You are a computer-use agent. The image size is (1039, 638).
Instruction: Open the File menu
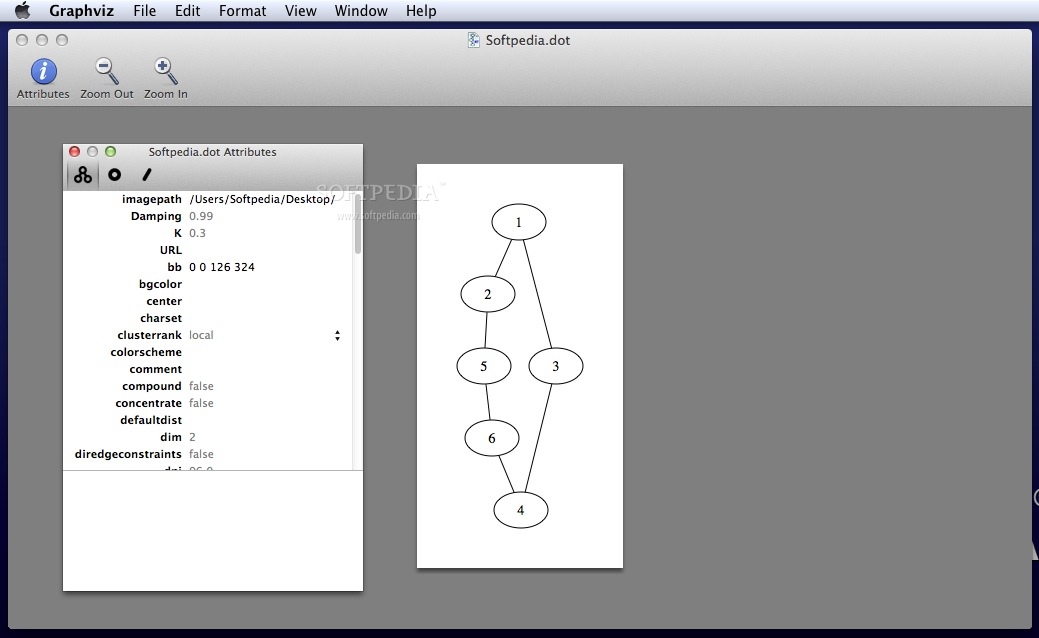coord(144,11)
